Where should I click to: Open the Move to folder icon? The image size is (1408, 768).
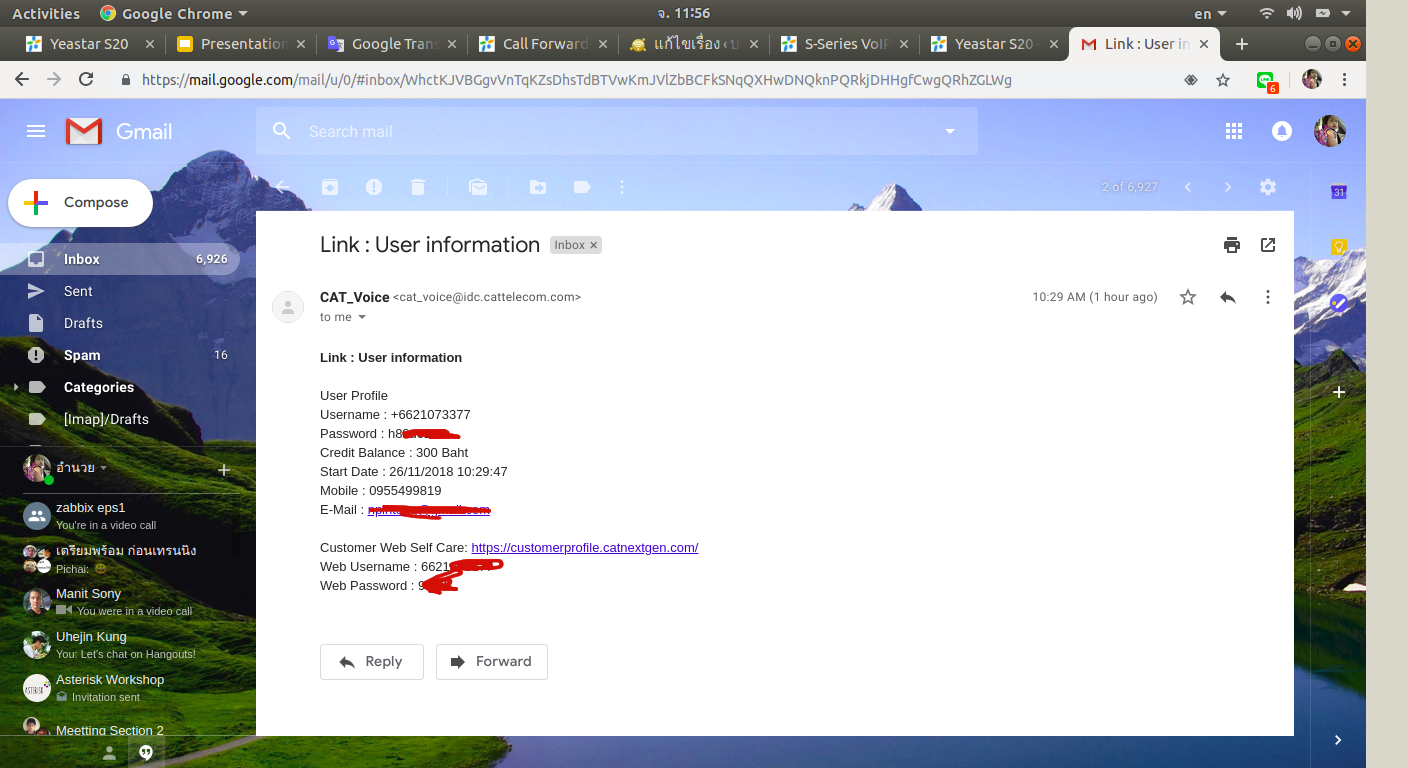click(x=538, y=187)
